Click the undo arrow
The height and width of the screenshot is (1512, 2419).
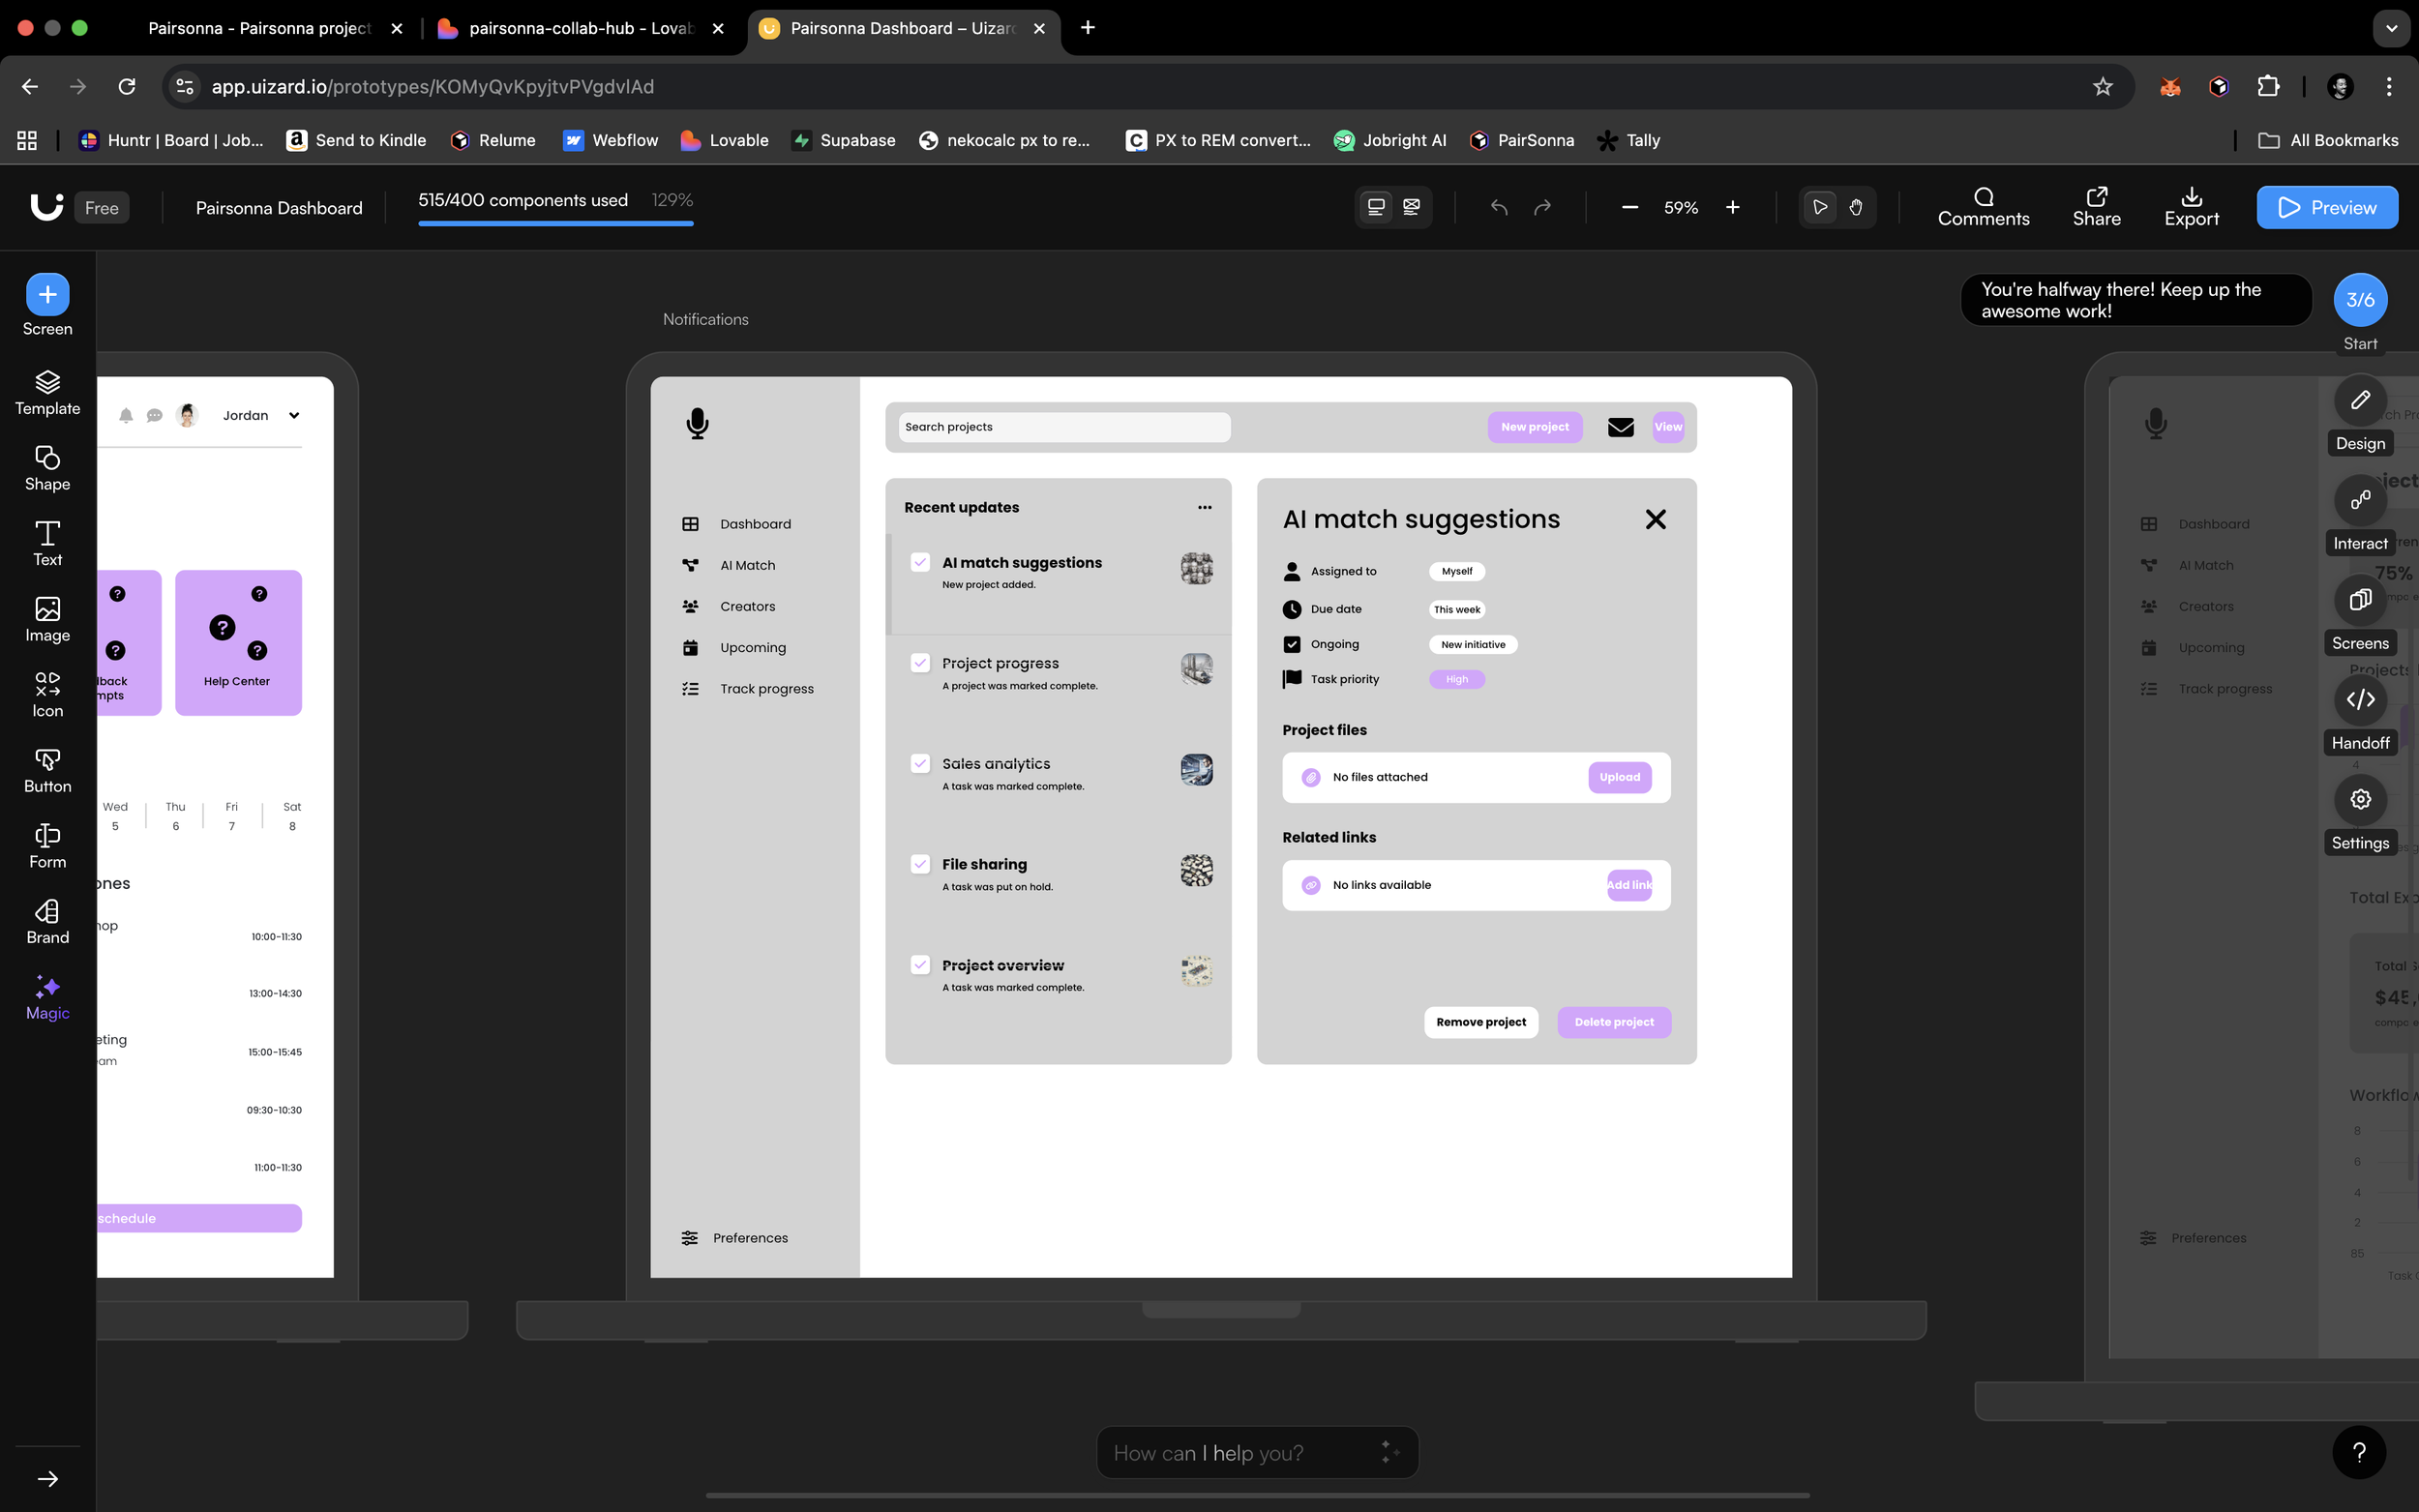tap(1498, 207)
